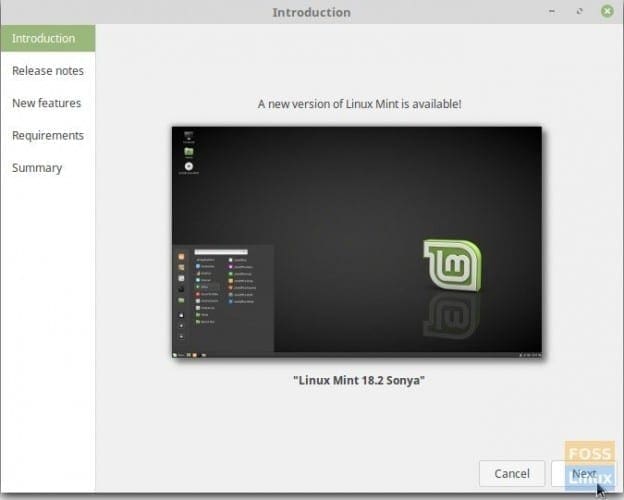Open the Release notes section
The image size is (624, 500).
[48, 70]
